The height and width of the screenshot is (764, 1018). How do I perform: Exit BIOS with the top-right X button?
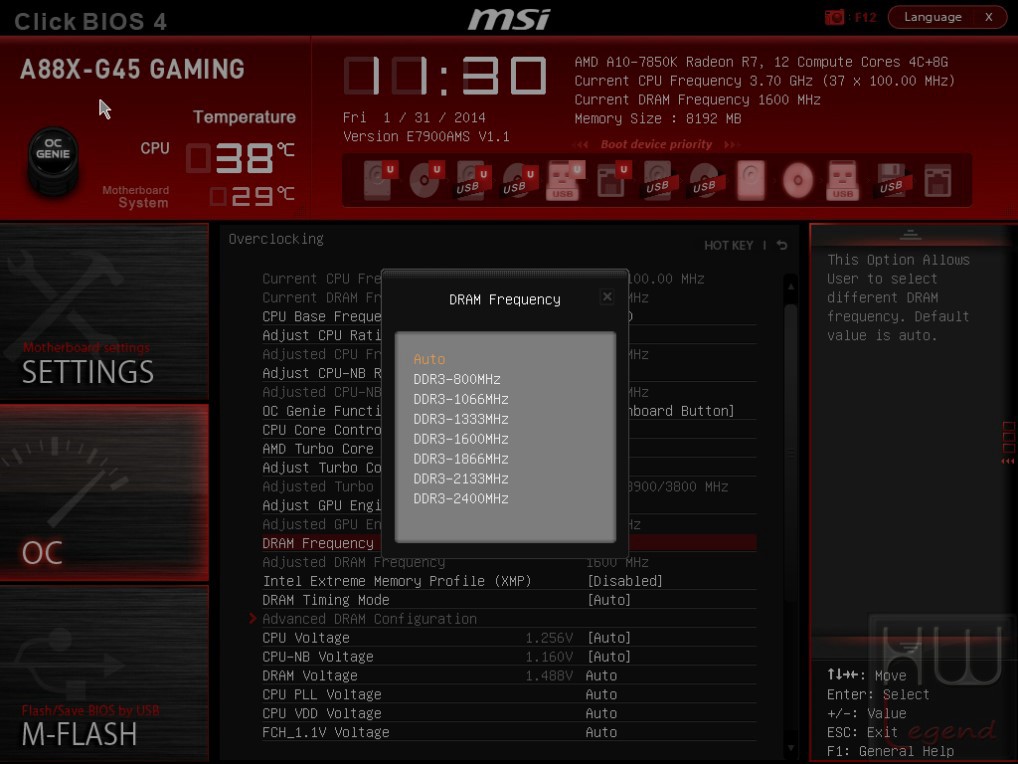click(x=989, y=18)
